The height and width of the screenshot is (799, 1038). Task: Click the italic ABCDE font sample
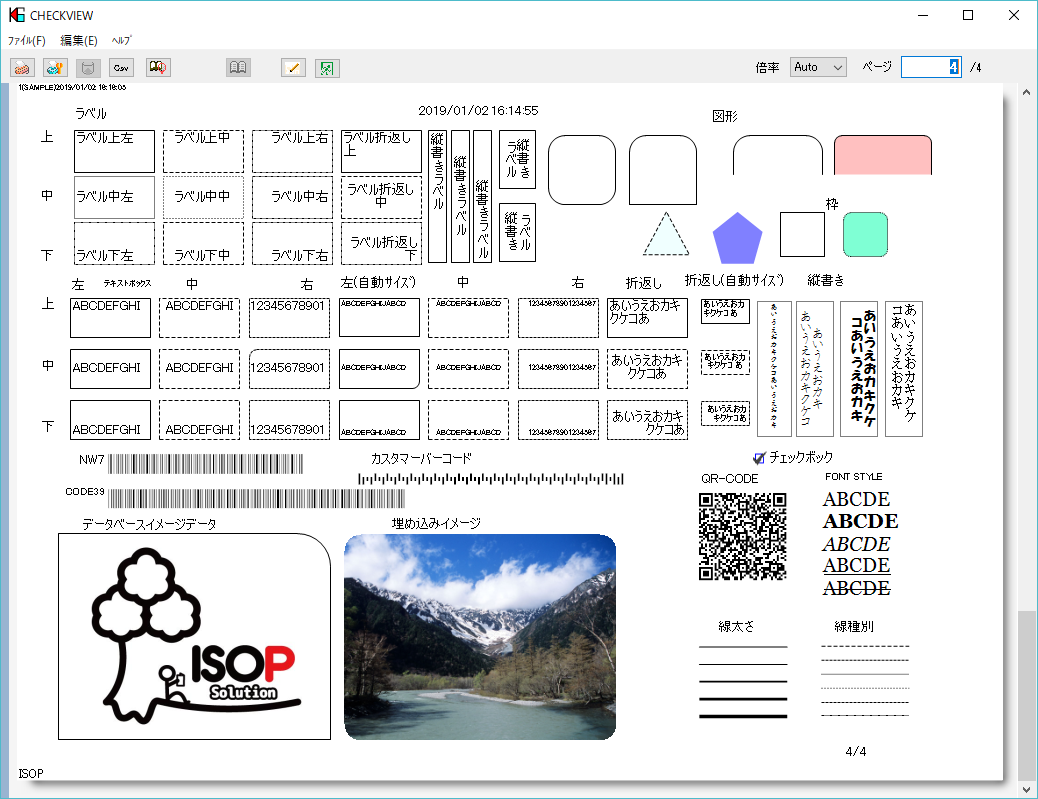point(857,544)
